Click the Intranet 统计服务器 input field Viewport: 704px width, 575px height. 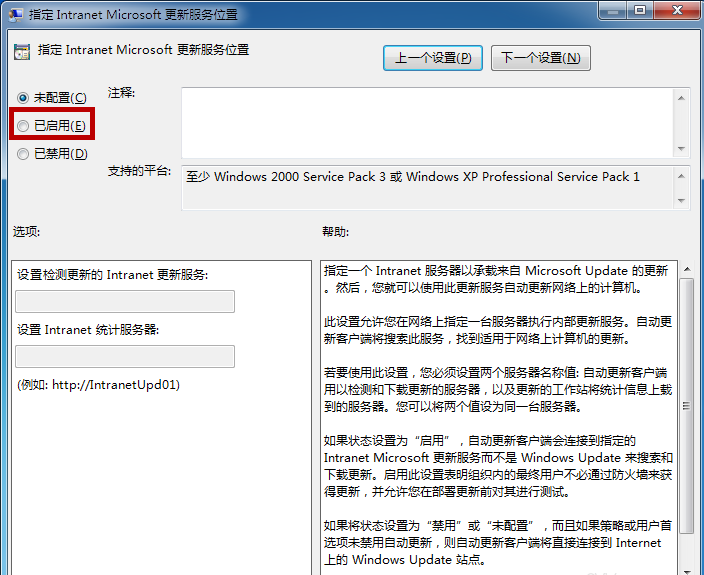125,356
